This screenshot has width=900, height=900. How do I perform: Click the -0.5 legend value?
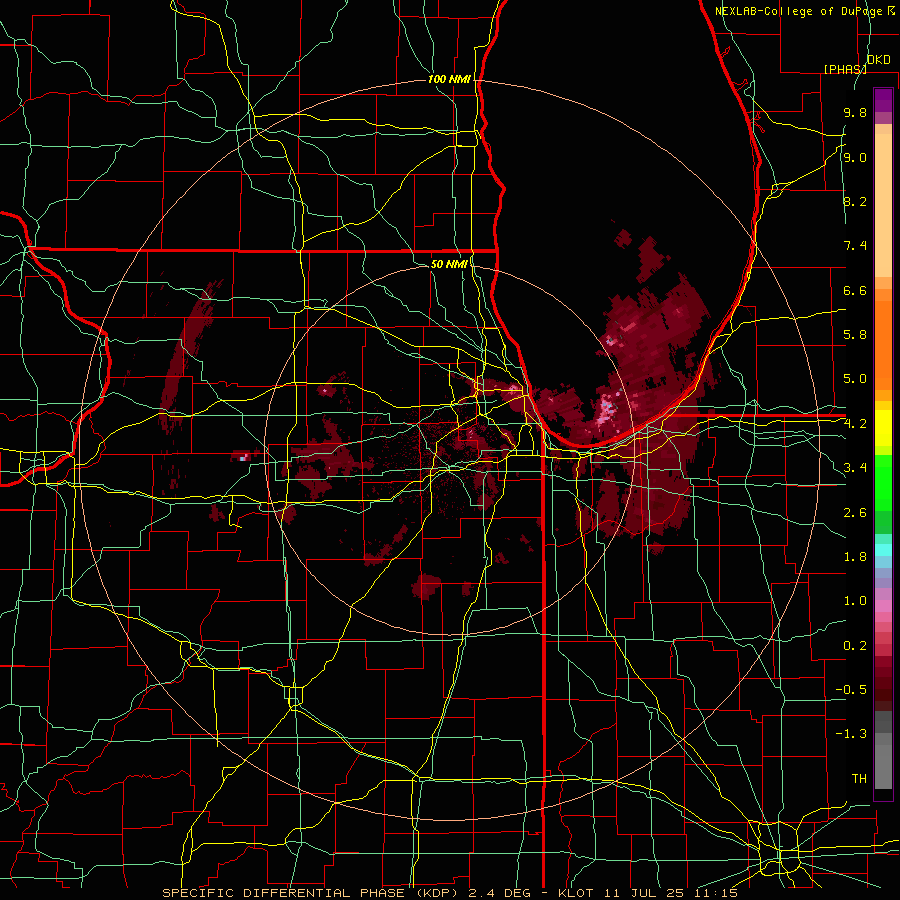point(851,690)
